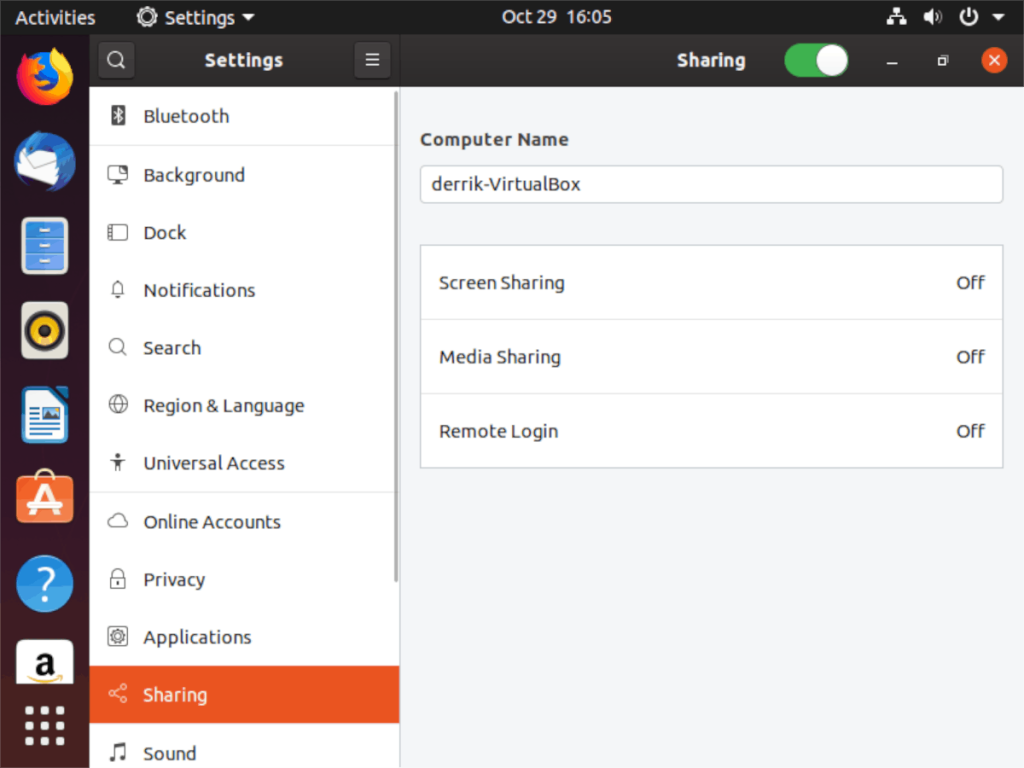Click the search icon in Settings header
Image resolution: width=1024 pixels, height=768 pixels.
tap(116, 60)
